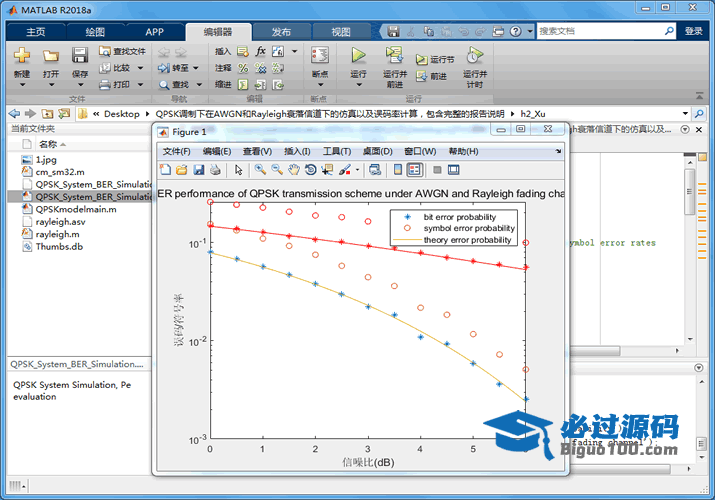Click the Breakpoints icon
The image size is (715, 500).
point(320,55)
